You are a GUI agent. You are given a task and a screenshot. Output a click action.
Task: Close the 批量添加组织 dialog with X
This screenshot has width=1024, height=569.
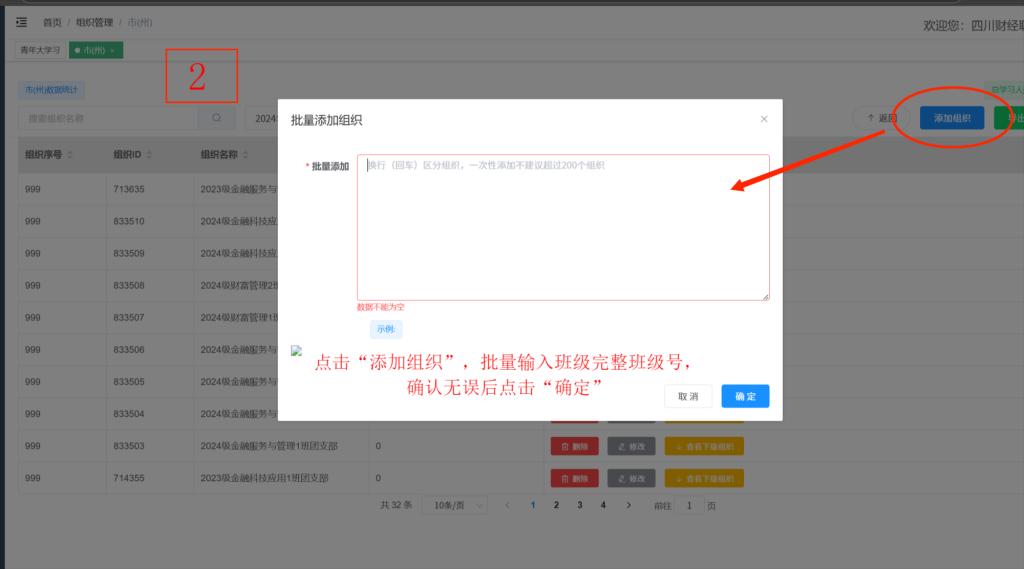click(x=764, y=119)
